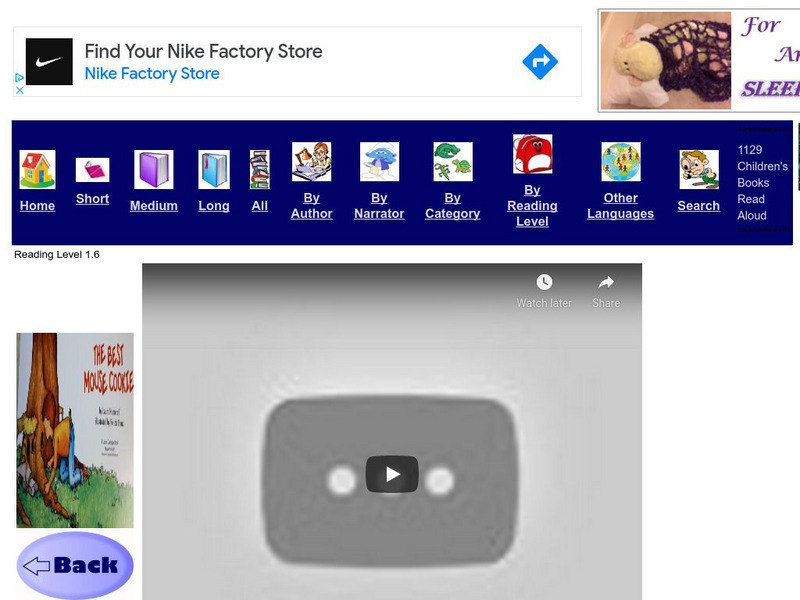The image size is (800, 600).
Task: Click the Share arrow icon on video
Action: (606, 282)
